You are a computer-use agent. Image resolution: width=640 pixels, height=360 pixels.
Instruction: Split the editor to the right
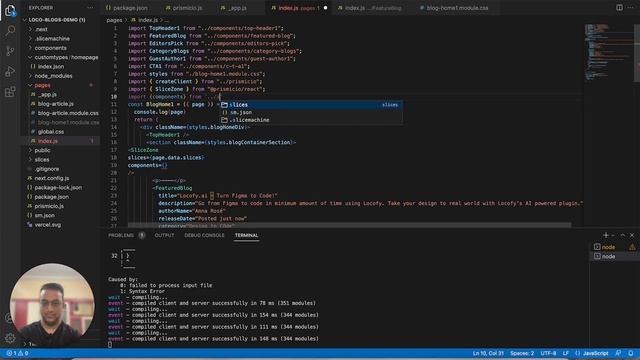coord(619,8)
